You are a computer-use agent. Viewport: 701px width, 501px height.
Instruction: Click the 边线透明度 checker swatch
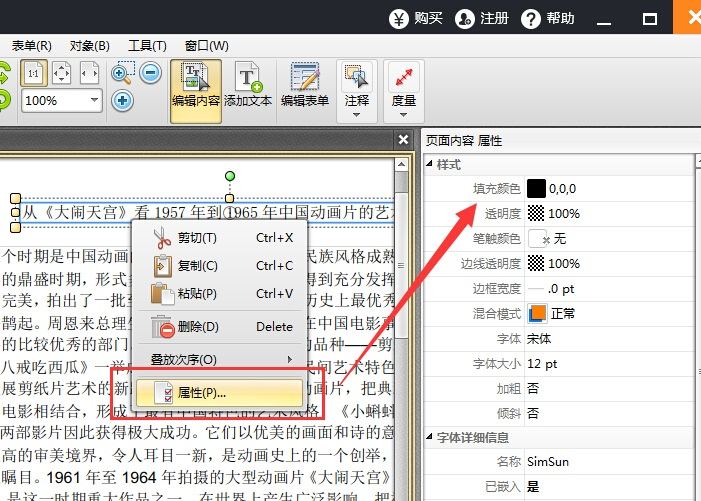(536, 264)
